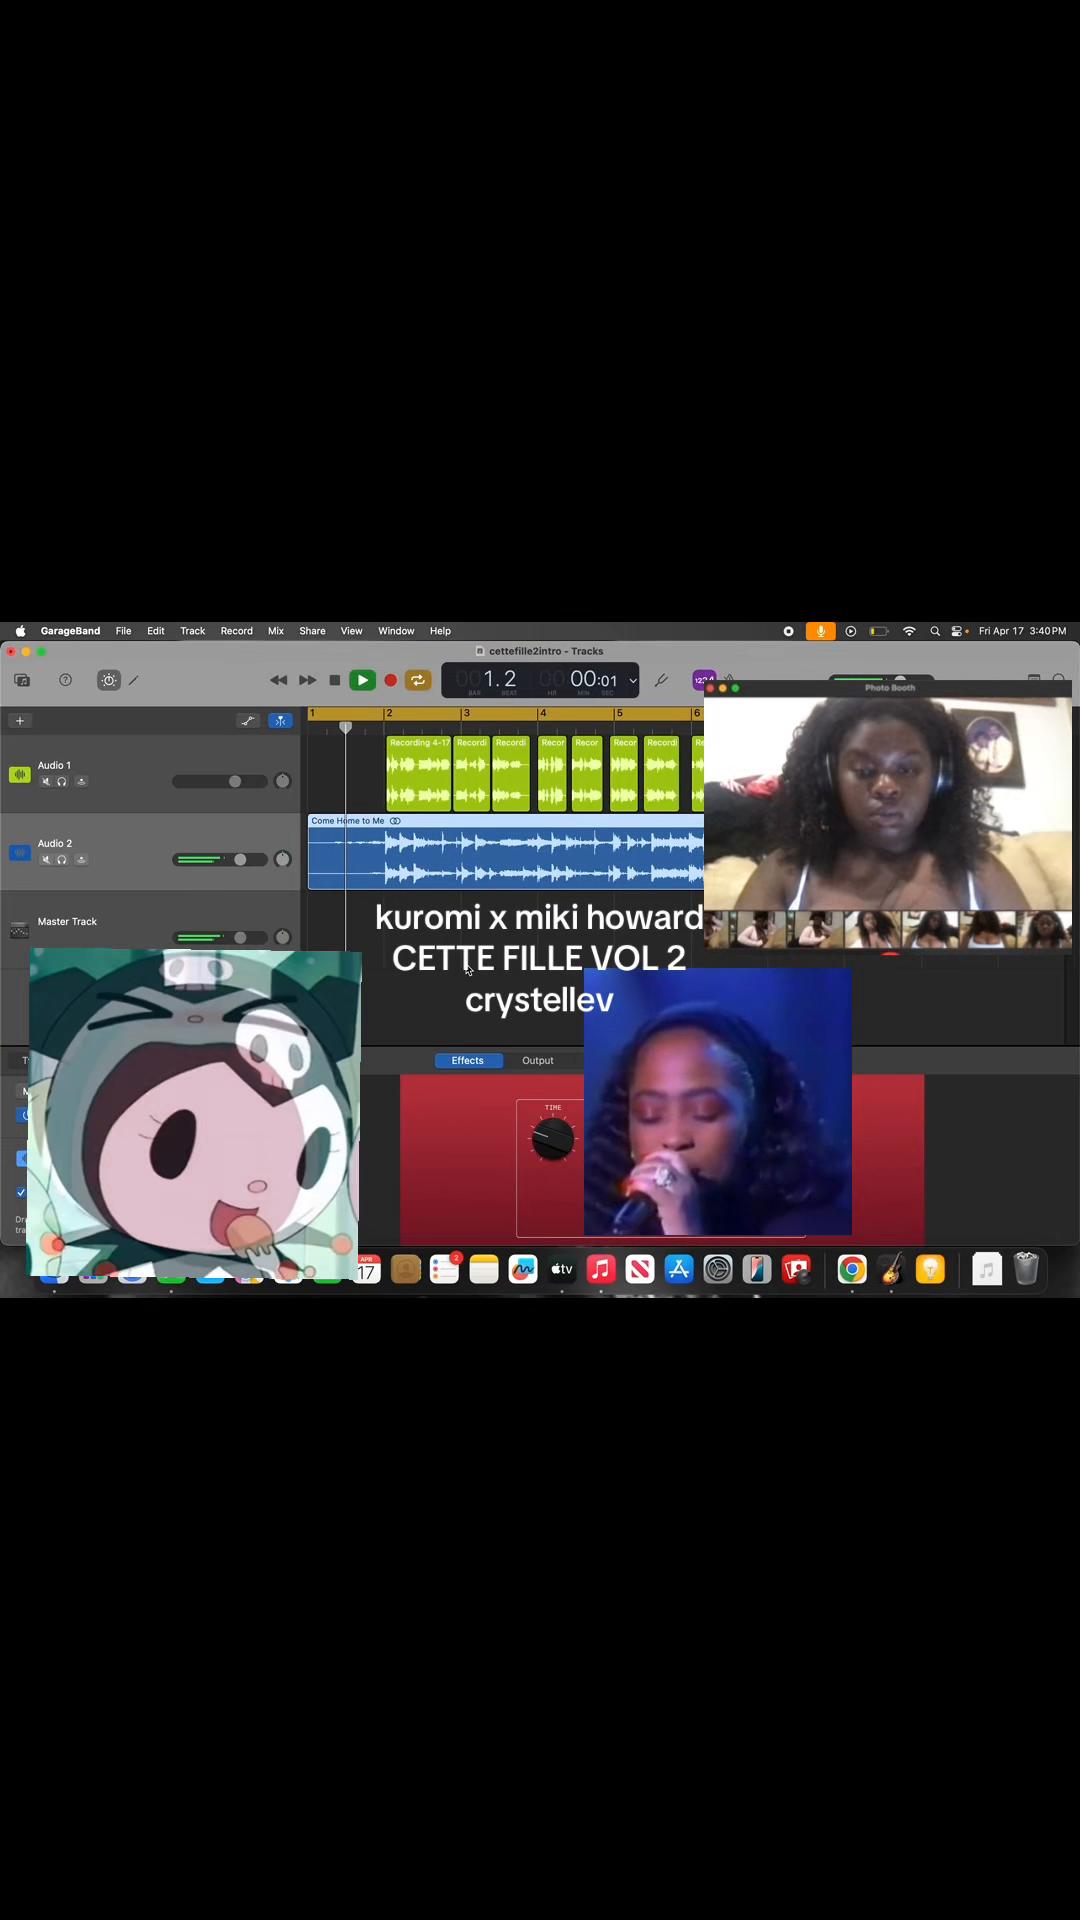
Task: Click the orange microphone menu bar indicator
Action: click(x=820, y=631)
